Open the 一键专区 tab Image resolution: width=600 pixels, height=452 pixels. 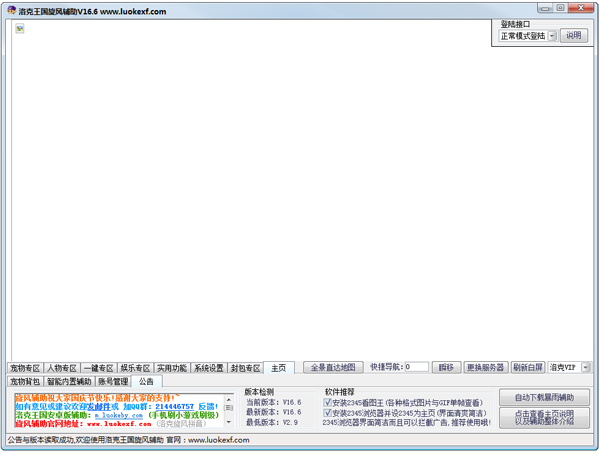click(98, 368)
